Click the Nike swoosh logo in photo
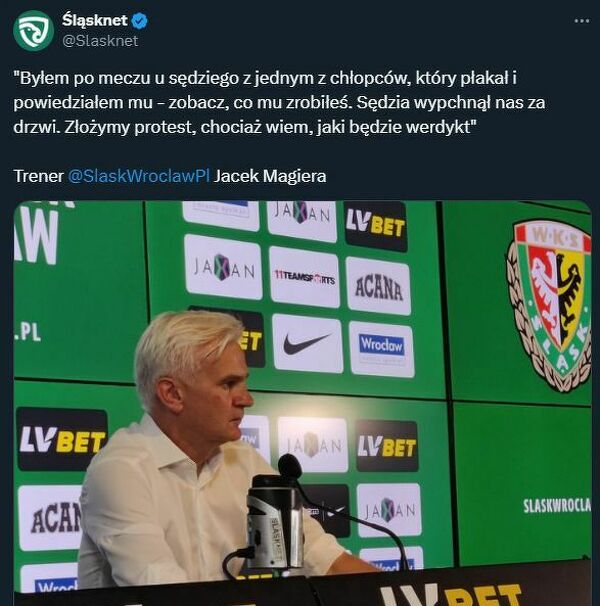The width and height of the screenshot is (600, 606). (x=307, y=344)
